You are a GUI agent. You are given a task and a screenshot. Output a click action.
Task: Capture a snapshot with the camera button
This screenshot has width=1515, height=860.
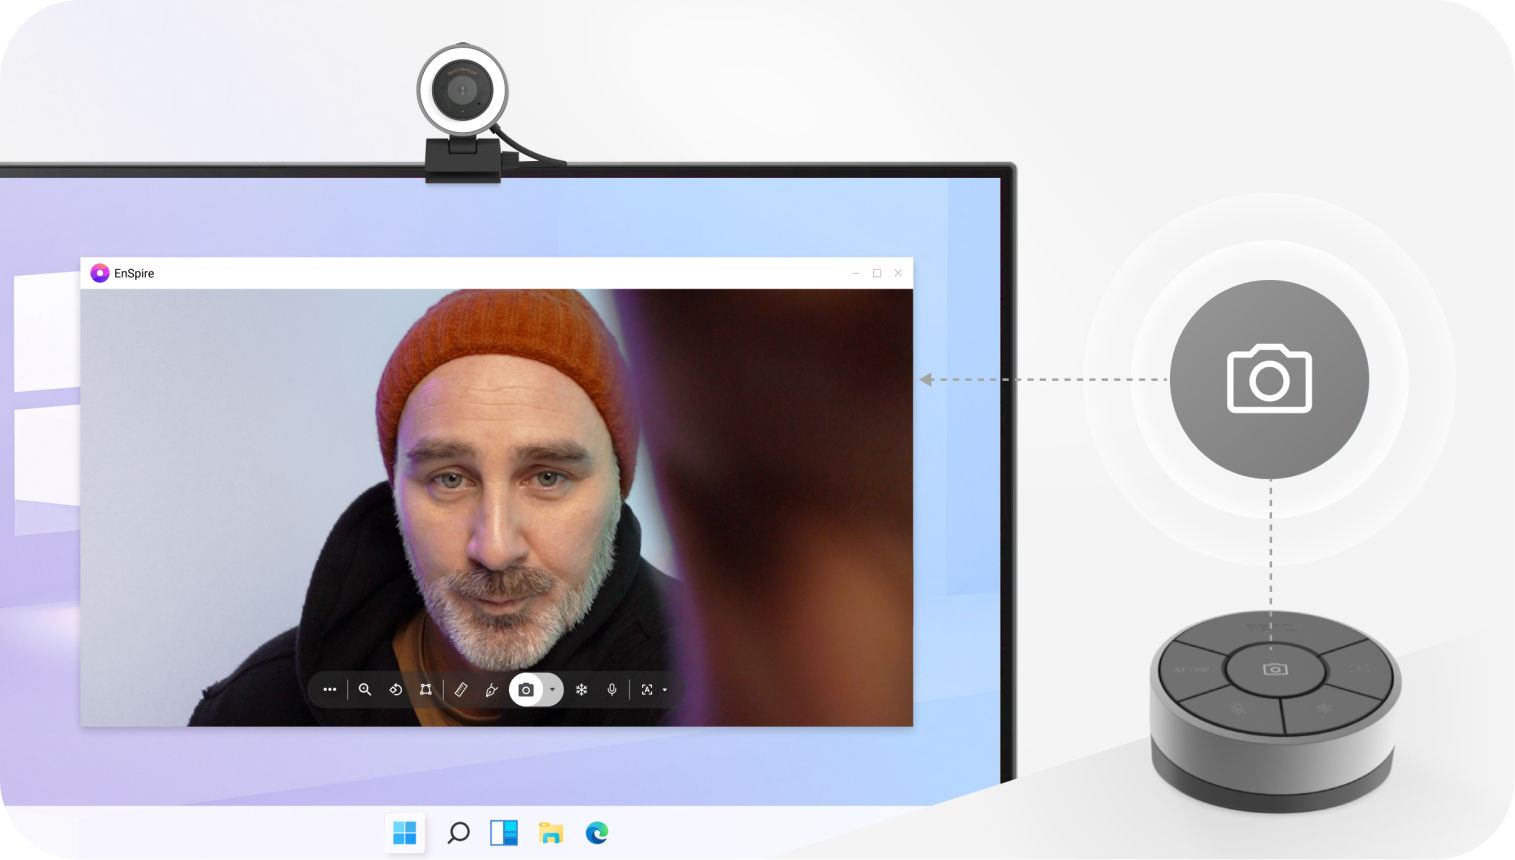(526, 689)
